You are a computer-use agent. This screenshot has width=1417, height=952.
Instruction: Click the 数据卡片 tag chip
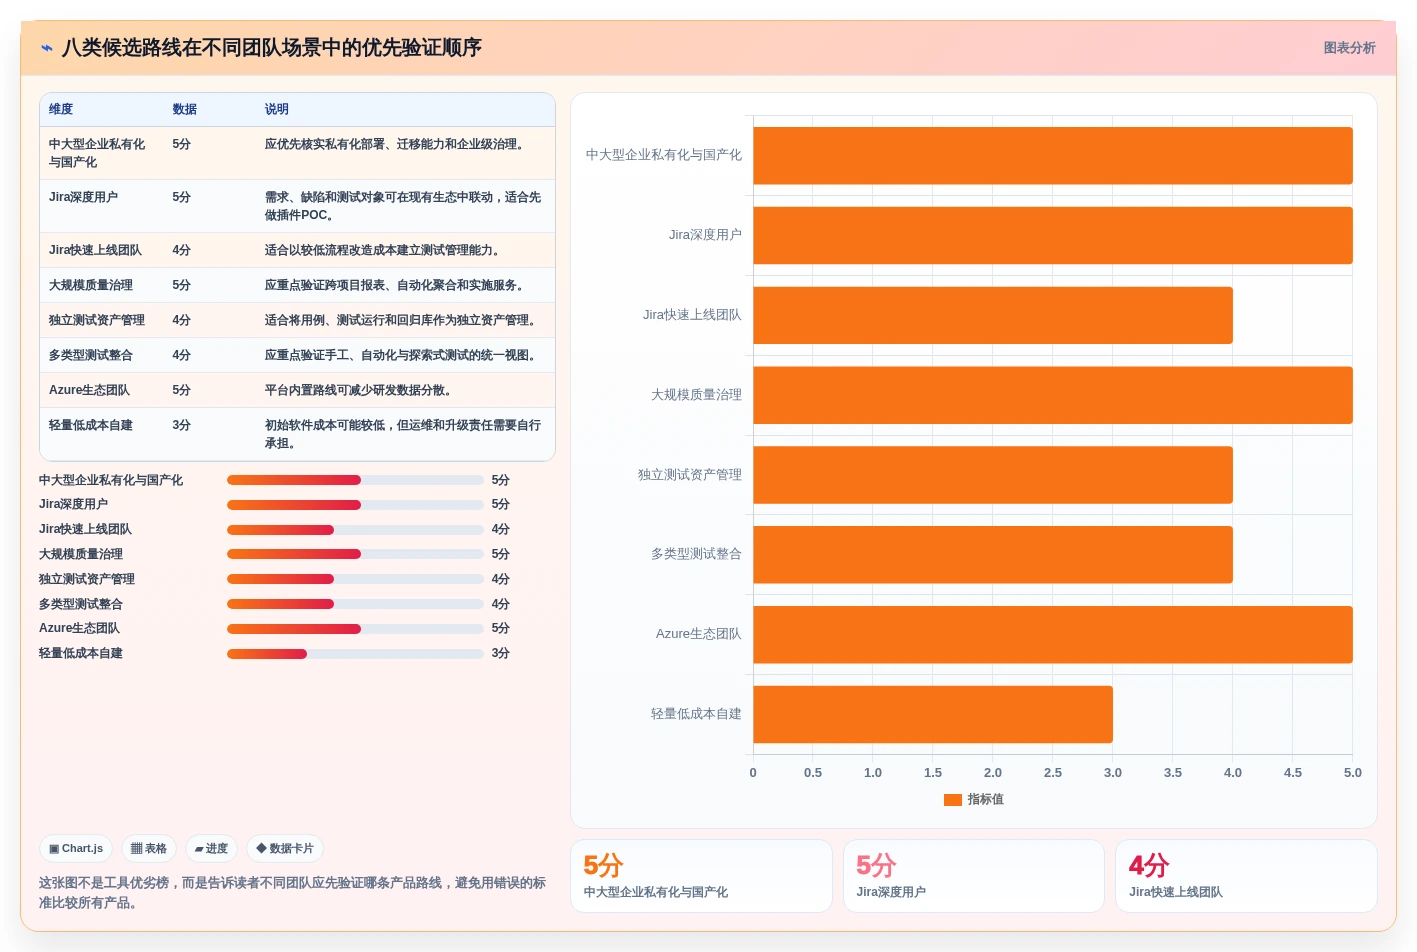tap(285, 849)
